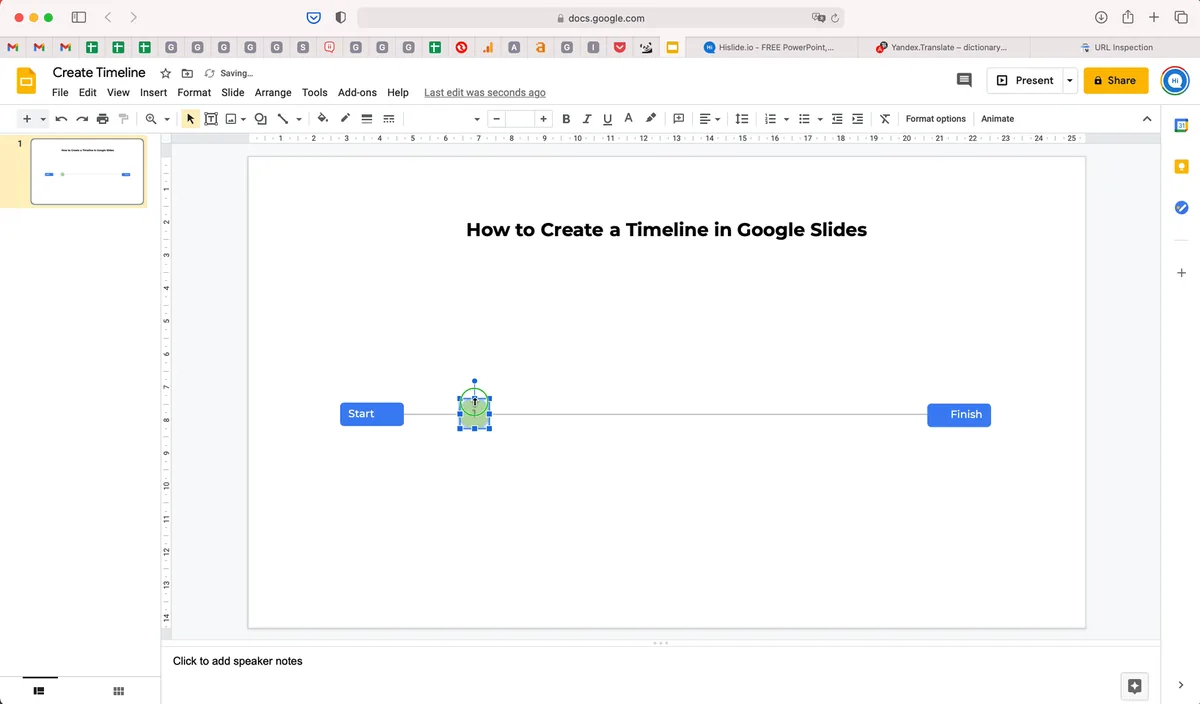Viewport: 1200px width, 704px height.
Task: Open the Fill color paint bucket
Action: 323,119
